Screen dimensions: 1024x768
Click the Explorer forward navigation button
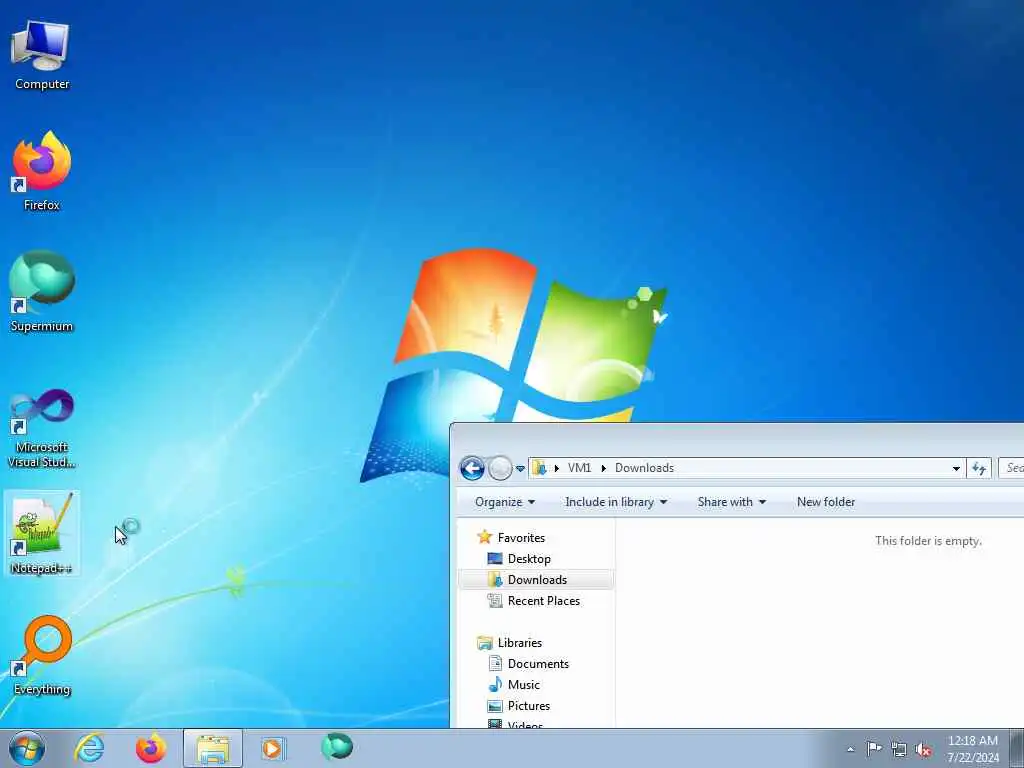click(500, 468)
